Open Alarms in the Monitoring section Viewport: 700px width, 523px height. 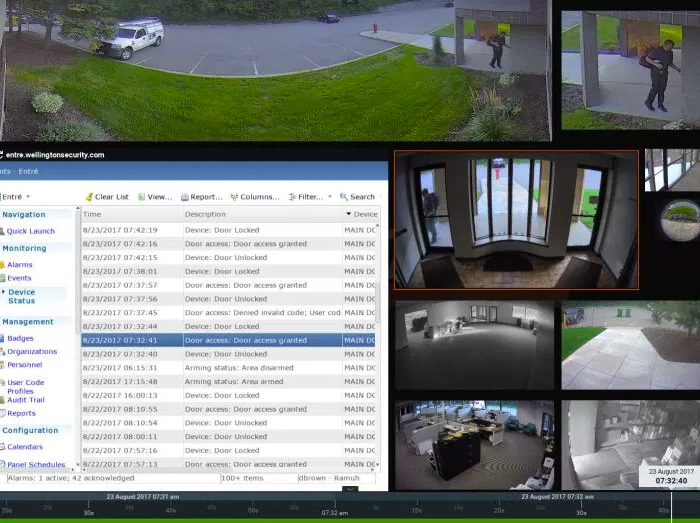[x=19, y=265]
